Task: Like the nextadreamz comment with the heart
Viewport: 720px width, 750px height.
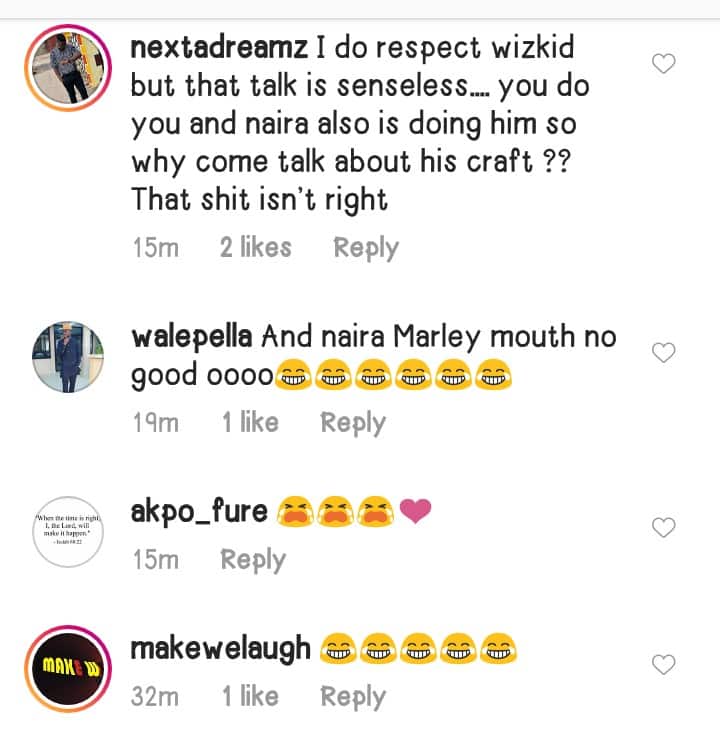Action: coord(663,64)
